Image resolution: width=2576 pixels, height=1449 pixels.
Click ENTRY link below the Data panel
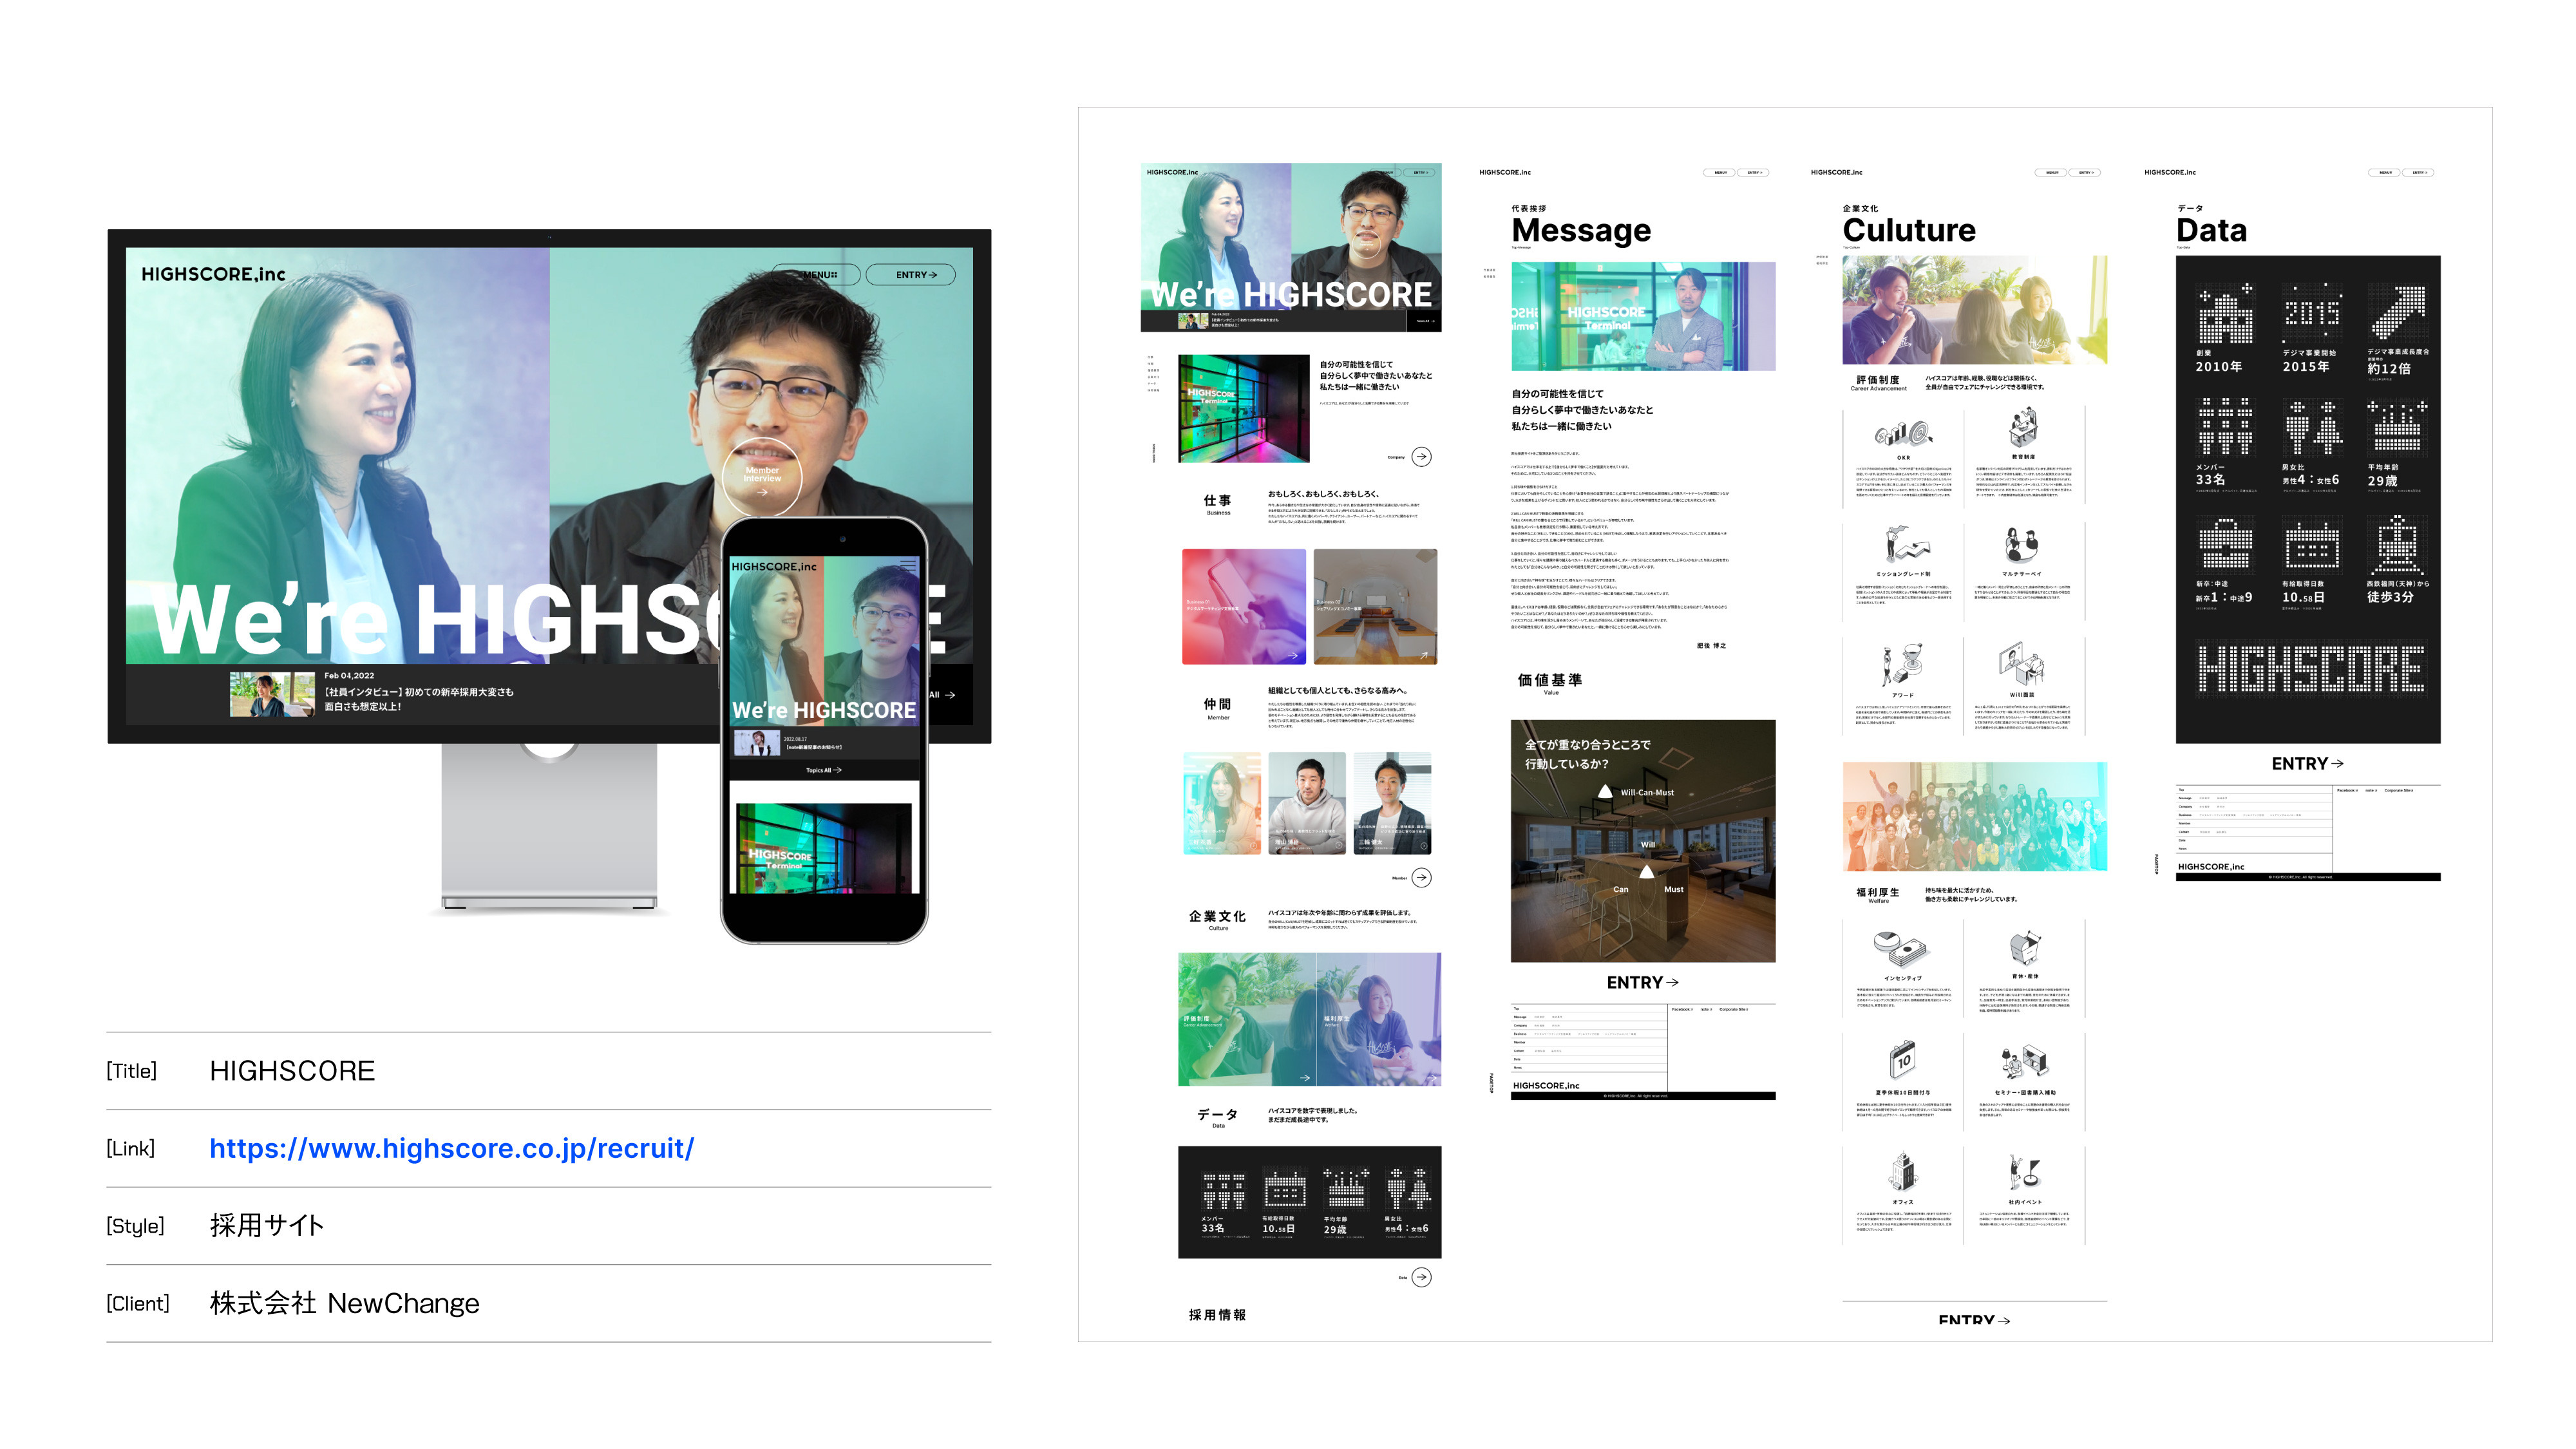click(2307, 764)
